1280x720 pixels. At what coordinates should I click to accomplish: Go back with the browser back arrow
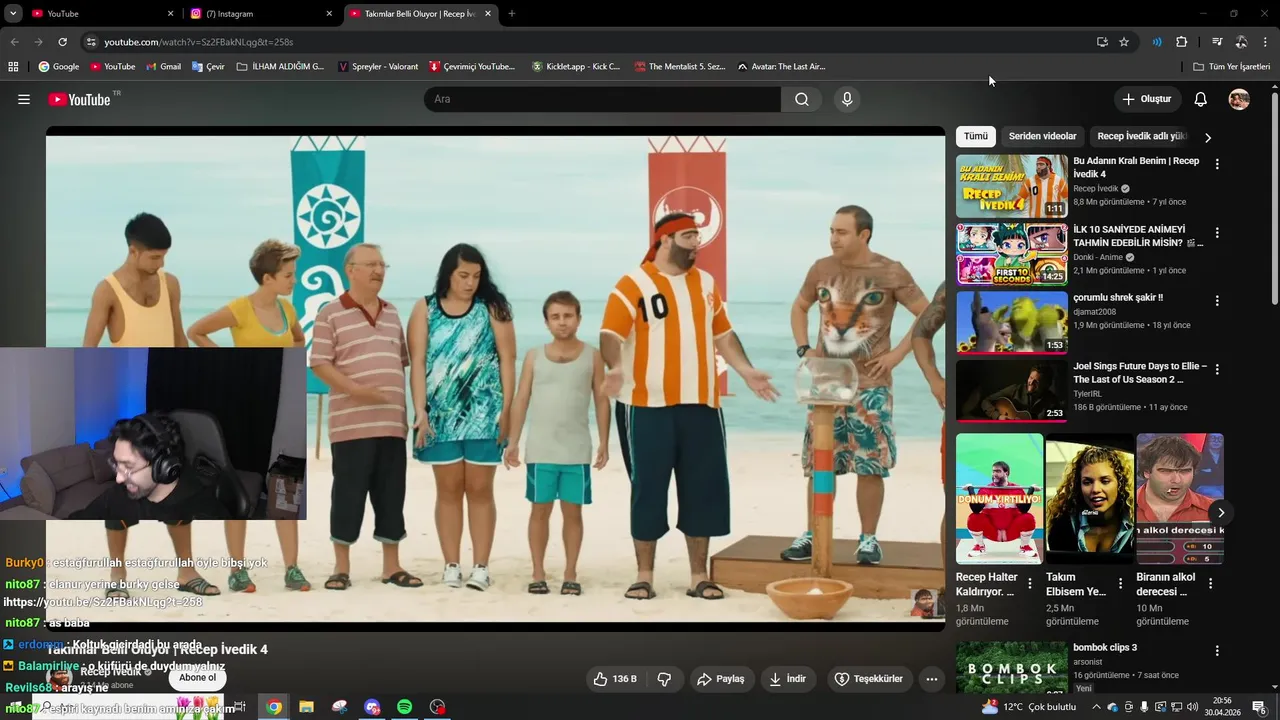[x=14, y=42]
